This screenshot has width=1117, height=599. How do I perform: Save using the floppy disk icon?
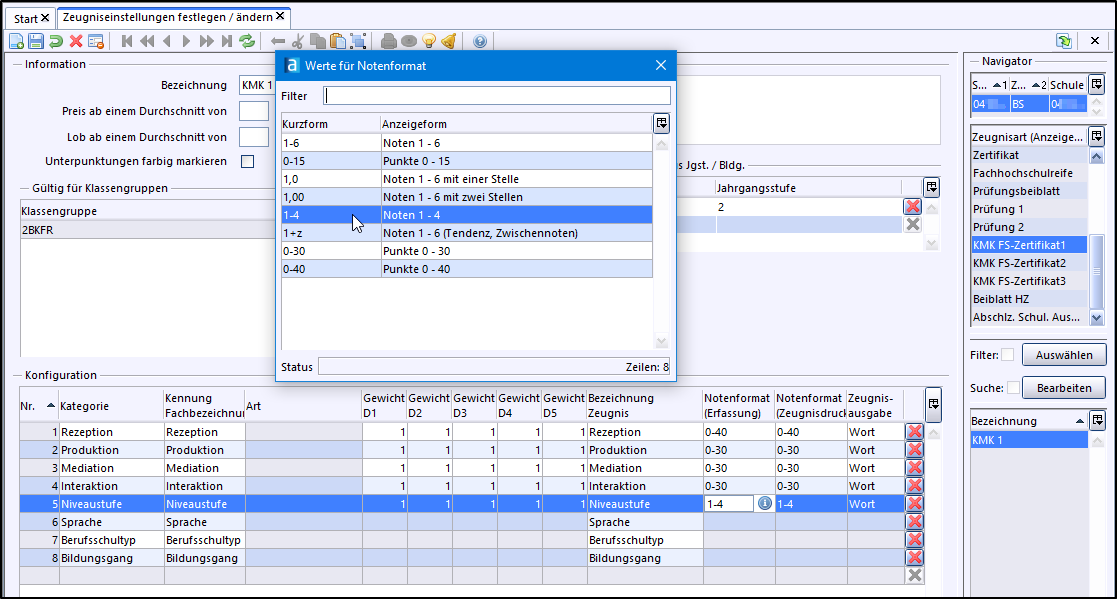tap(36, 41)
